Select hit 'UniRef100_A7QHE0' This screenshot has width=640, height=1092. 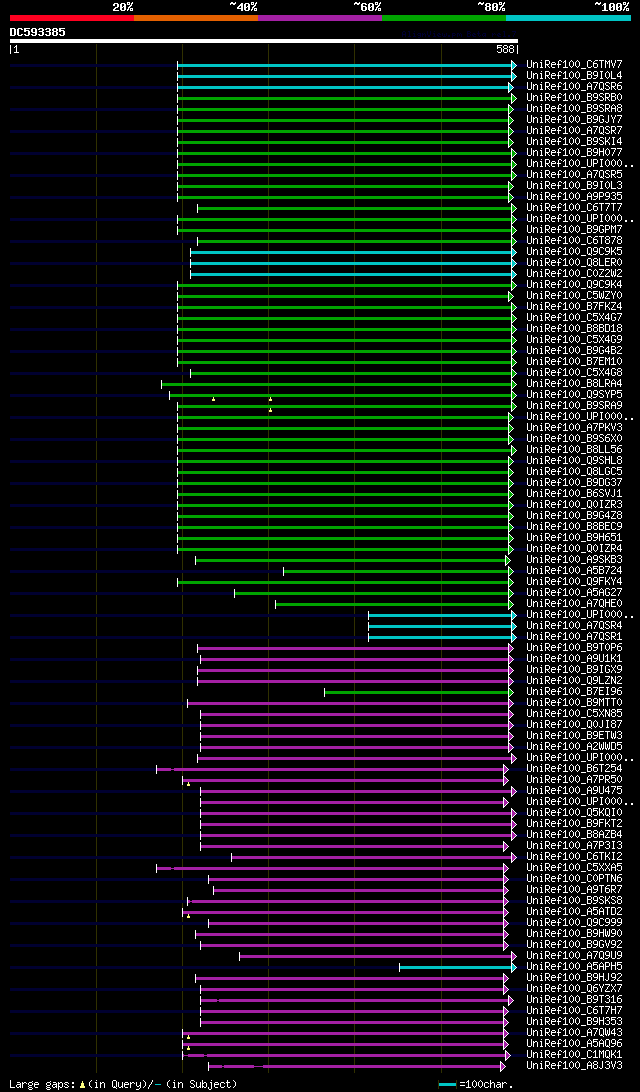coord(574,604)
